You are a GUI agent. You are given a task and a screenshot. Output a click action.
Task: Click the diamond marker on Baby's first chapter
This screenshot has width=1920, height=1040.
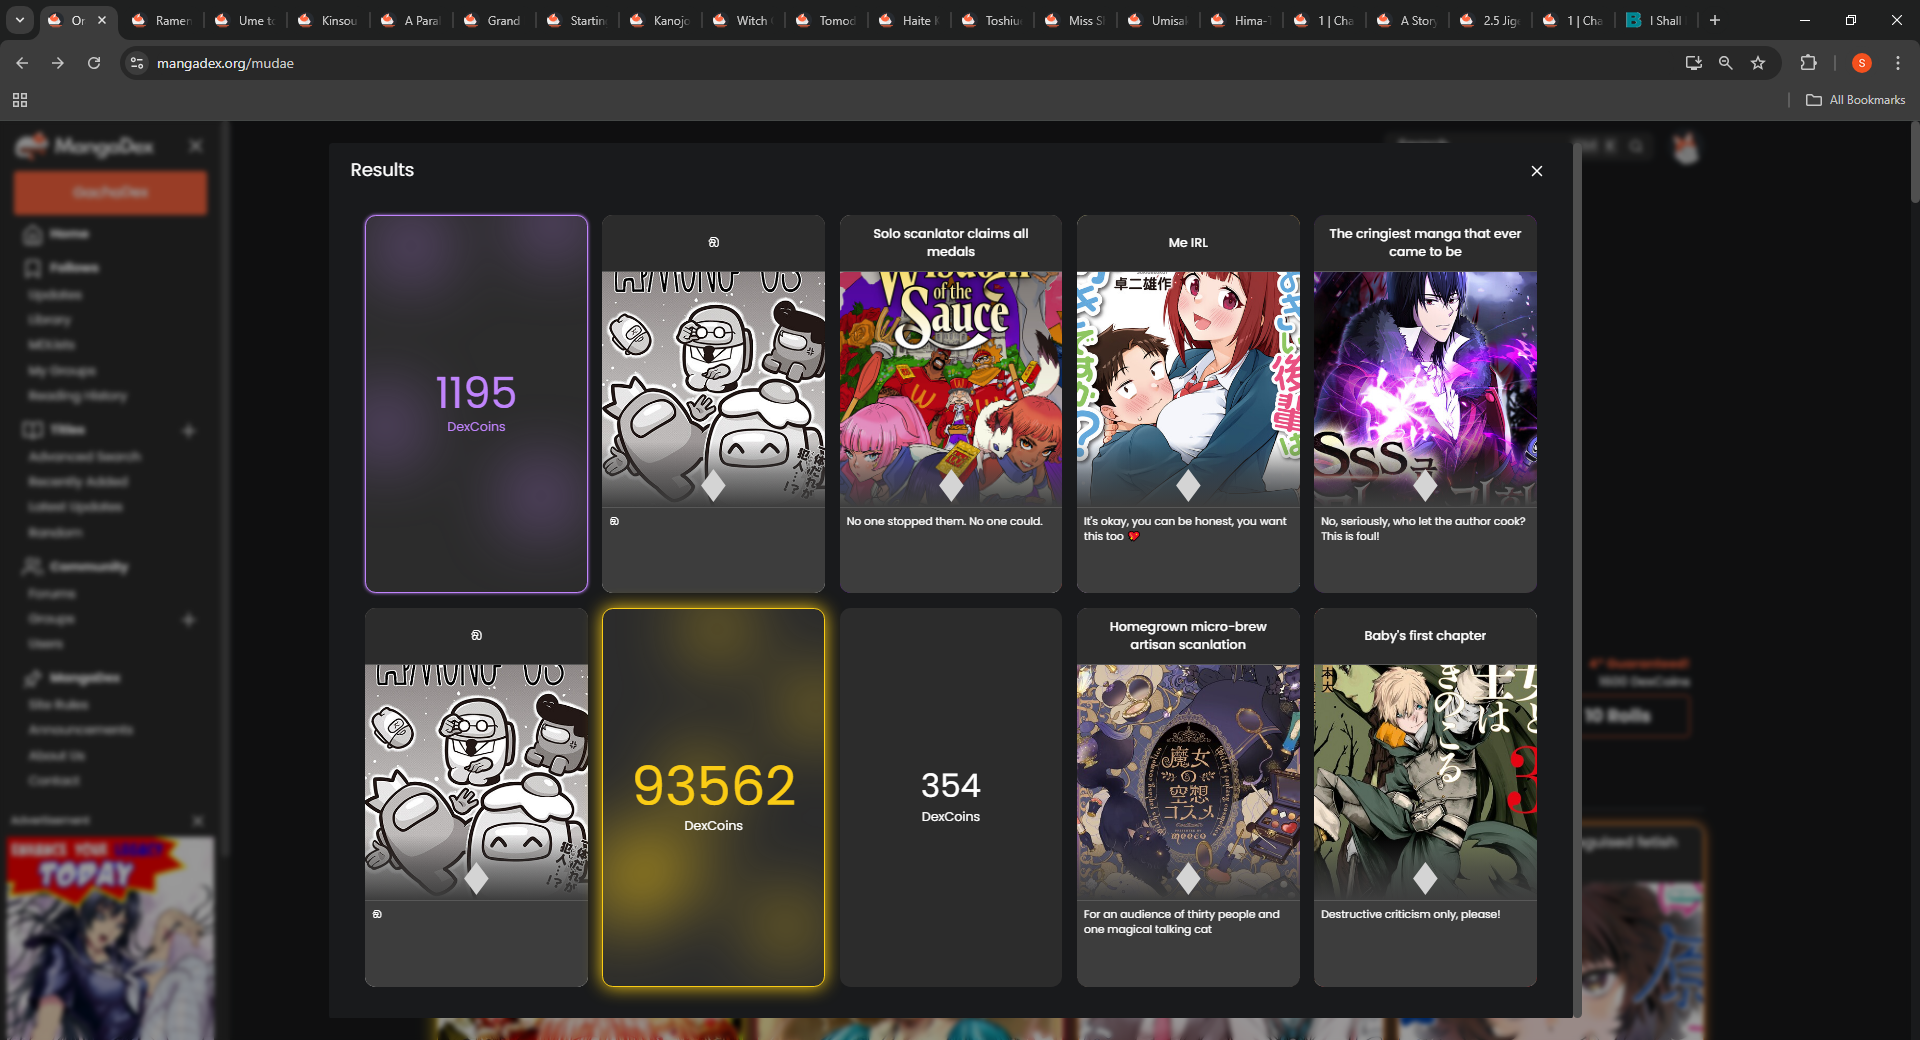point(1425,879)
